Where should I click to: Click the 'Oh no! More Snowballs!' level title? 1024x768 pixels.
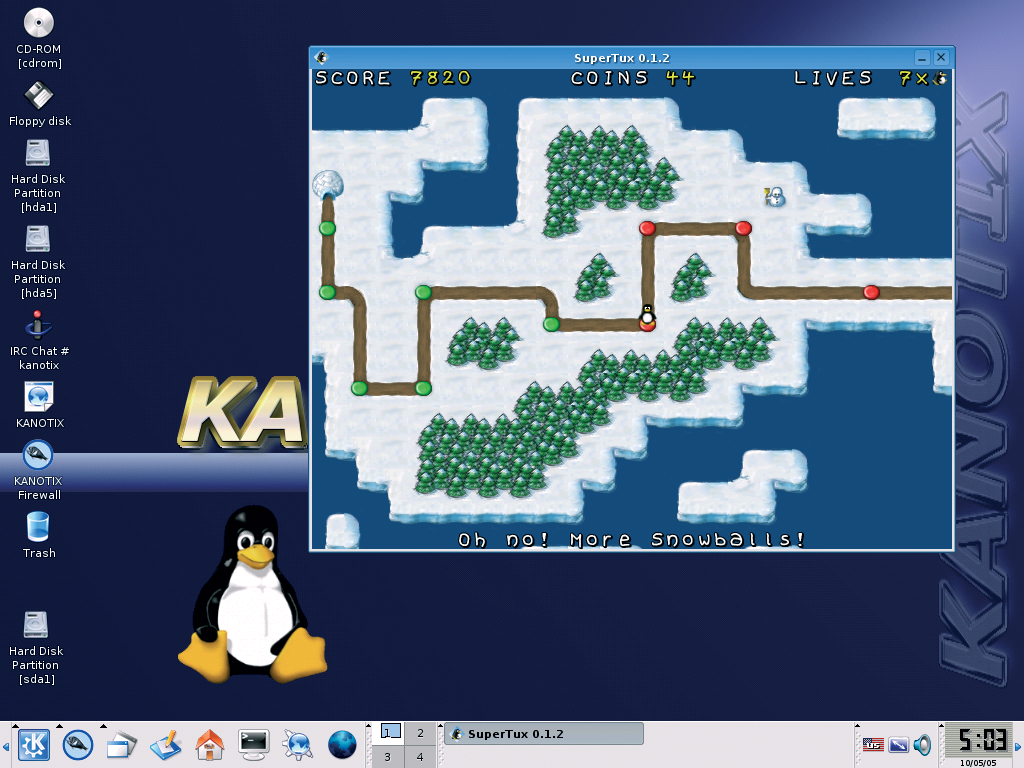(632, 539)
